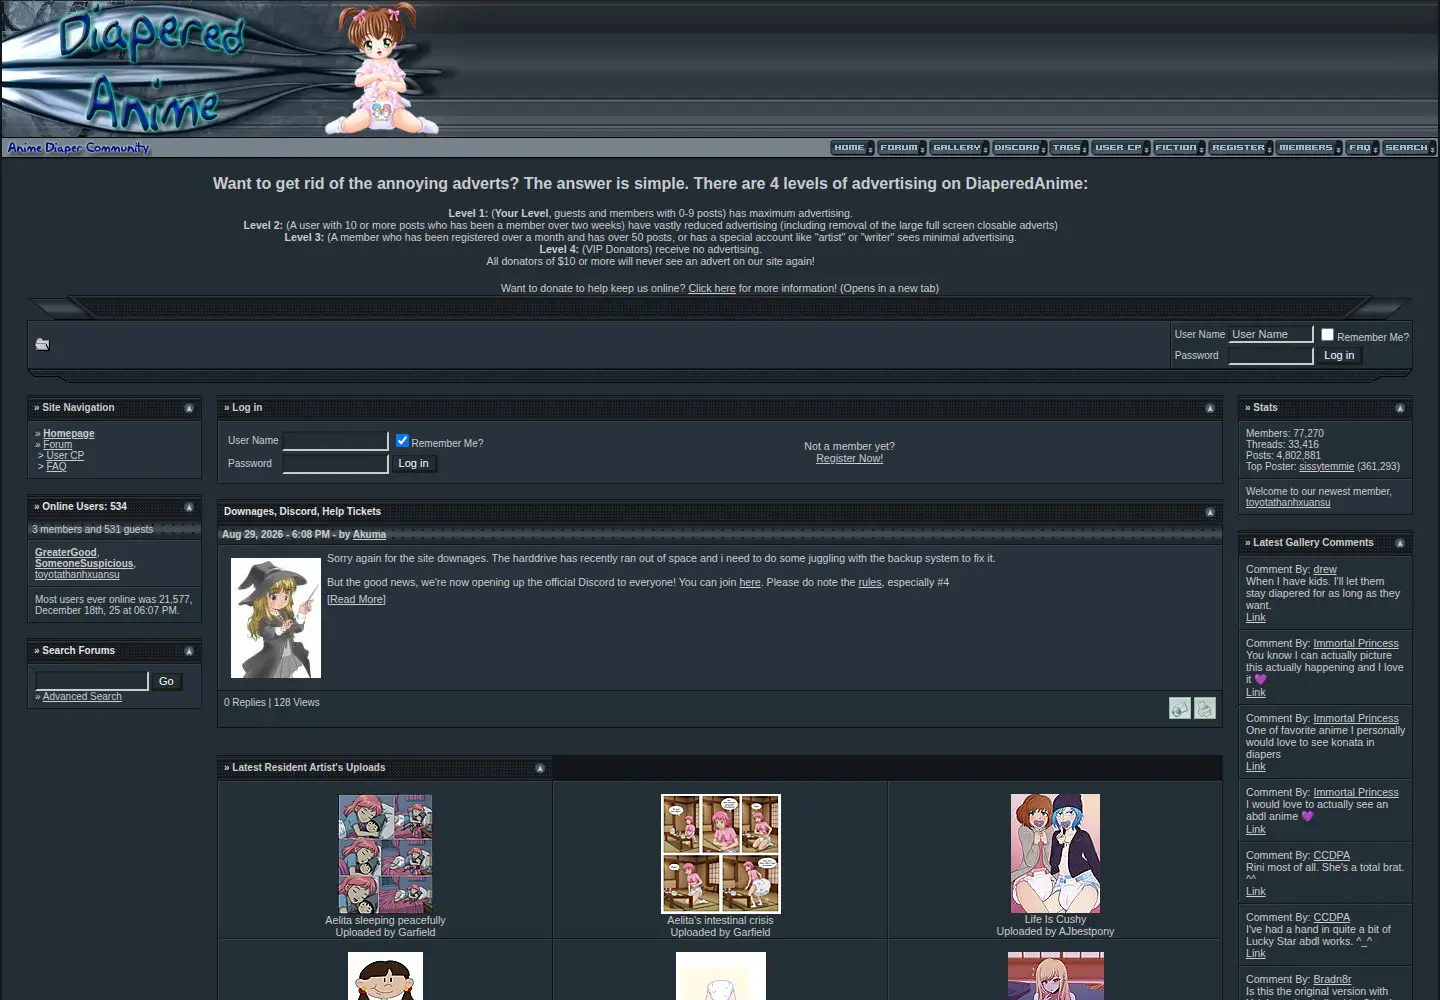Collapse the center Log in panel
This screenshot has width=1440, height=1000.
[x=1210, y=408]
